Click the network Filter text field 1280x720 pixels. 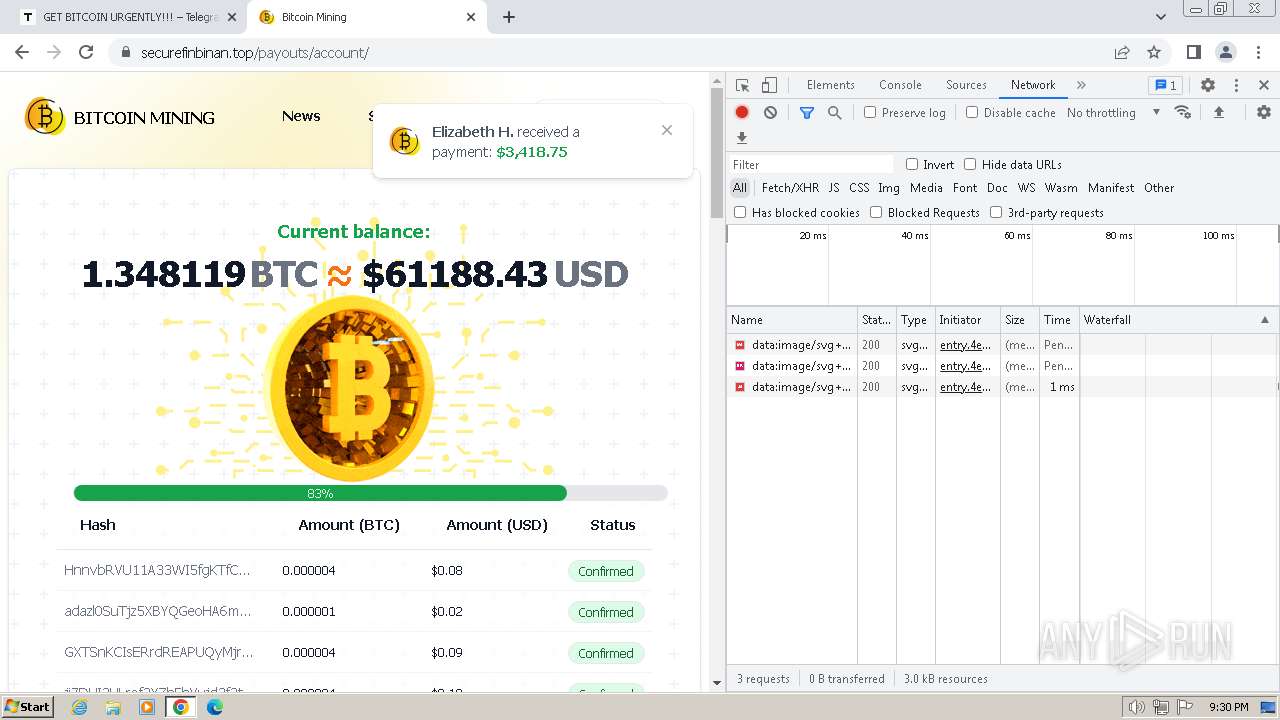(x=811, y=164)
